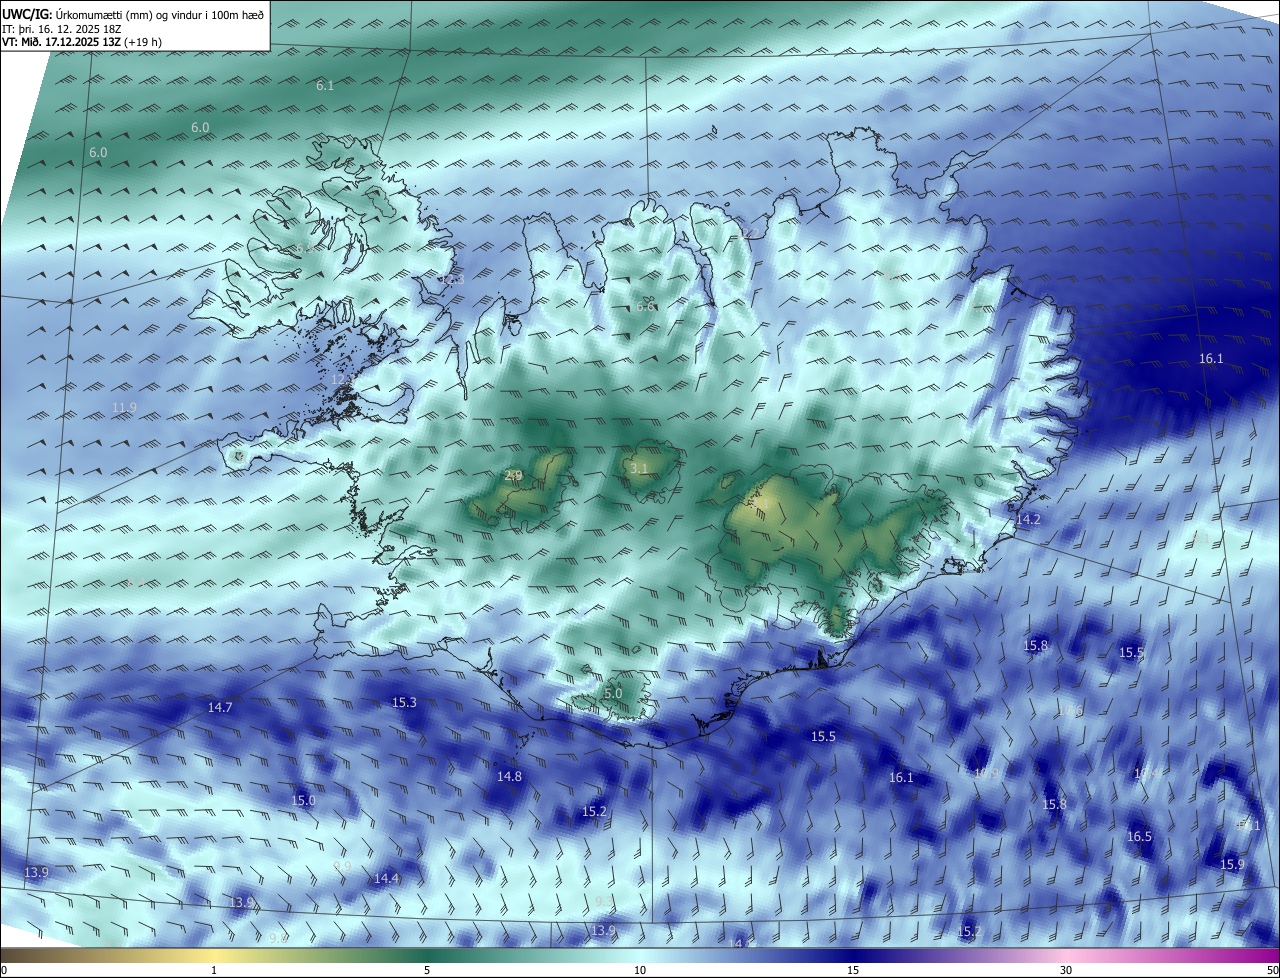Click the 5 tick label on the colour scale

427,970
